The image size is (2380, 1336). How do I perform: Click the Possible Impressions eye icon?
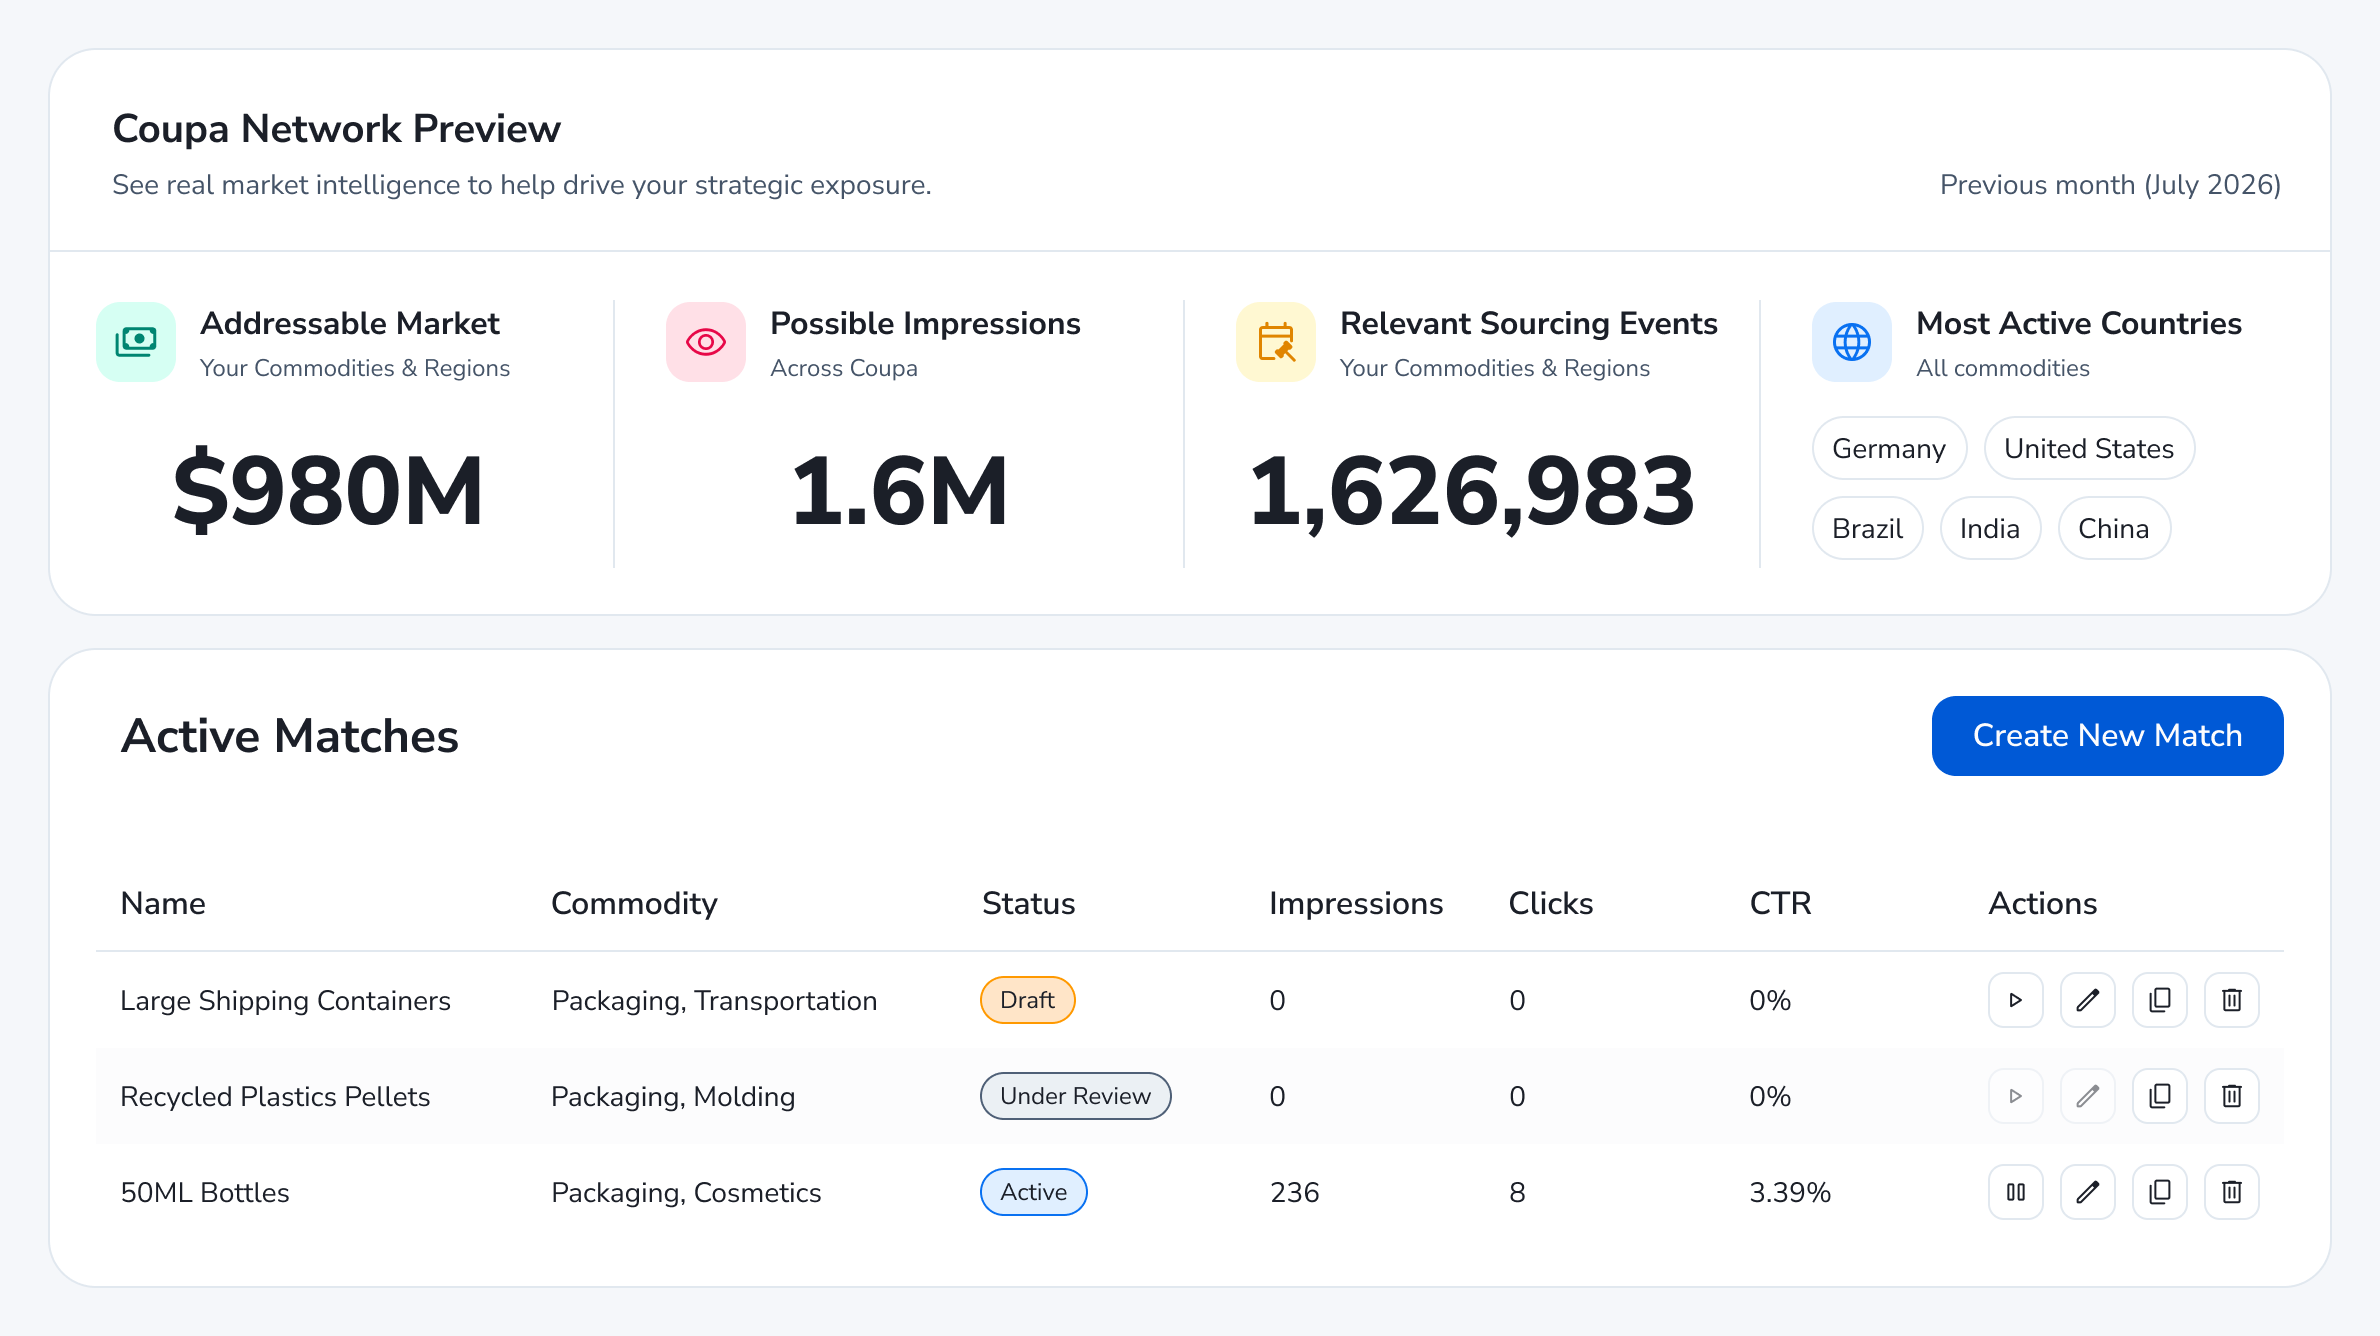(x=706, y=342)
